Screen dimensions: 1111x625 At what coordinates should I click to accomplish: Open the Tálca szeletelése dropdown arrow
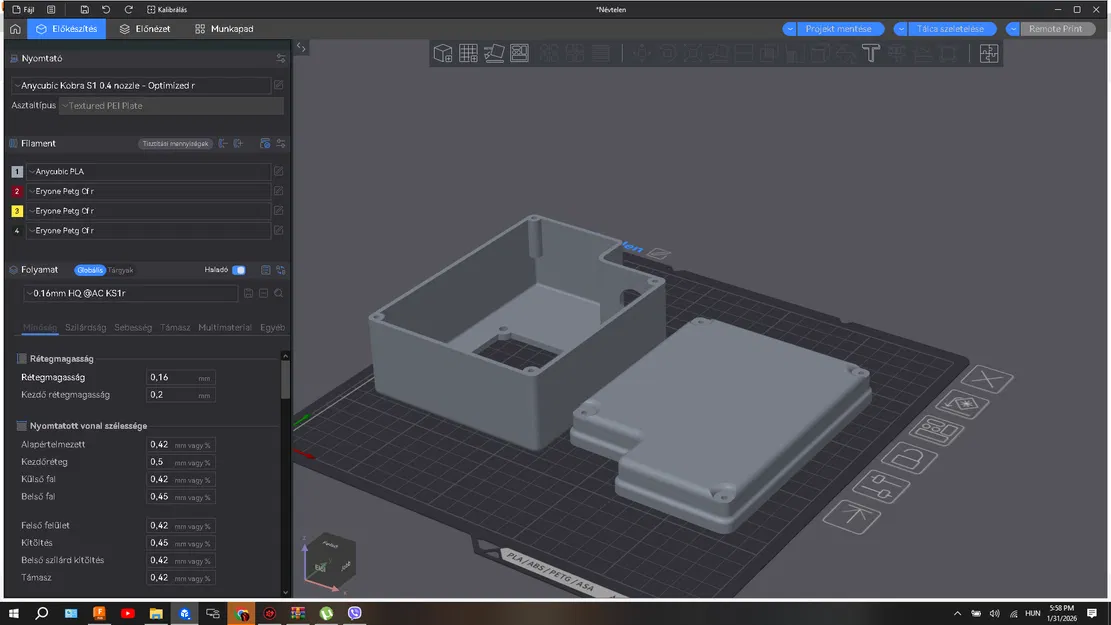pyautogui.click(x=901, y=29)
